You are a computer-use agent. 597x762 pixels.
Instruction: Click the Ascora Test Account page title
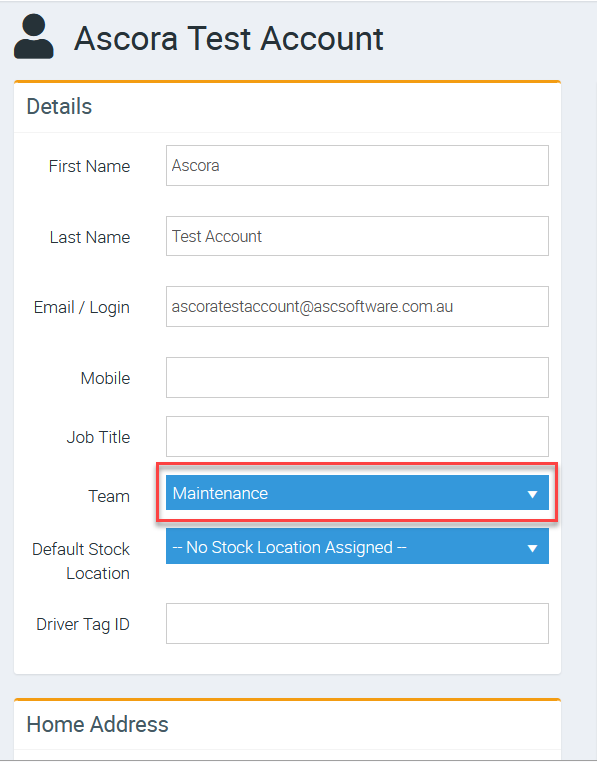click(228, 38)
